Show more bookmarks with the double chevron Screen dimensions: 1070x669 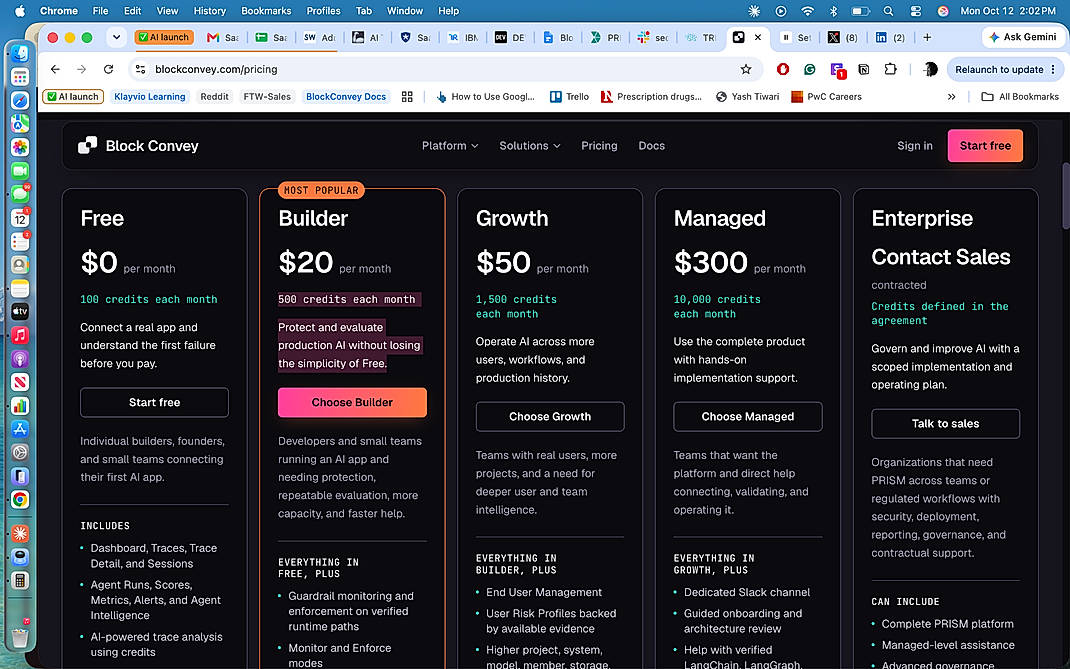click(951, 97)
